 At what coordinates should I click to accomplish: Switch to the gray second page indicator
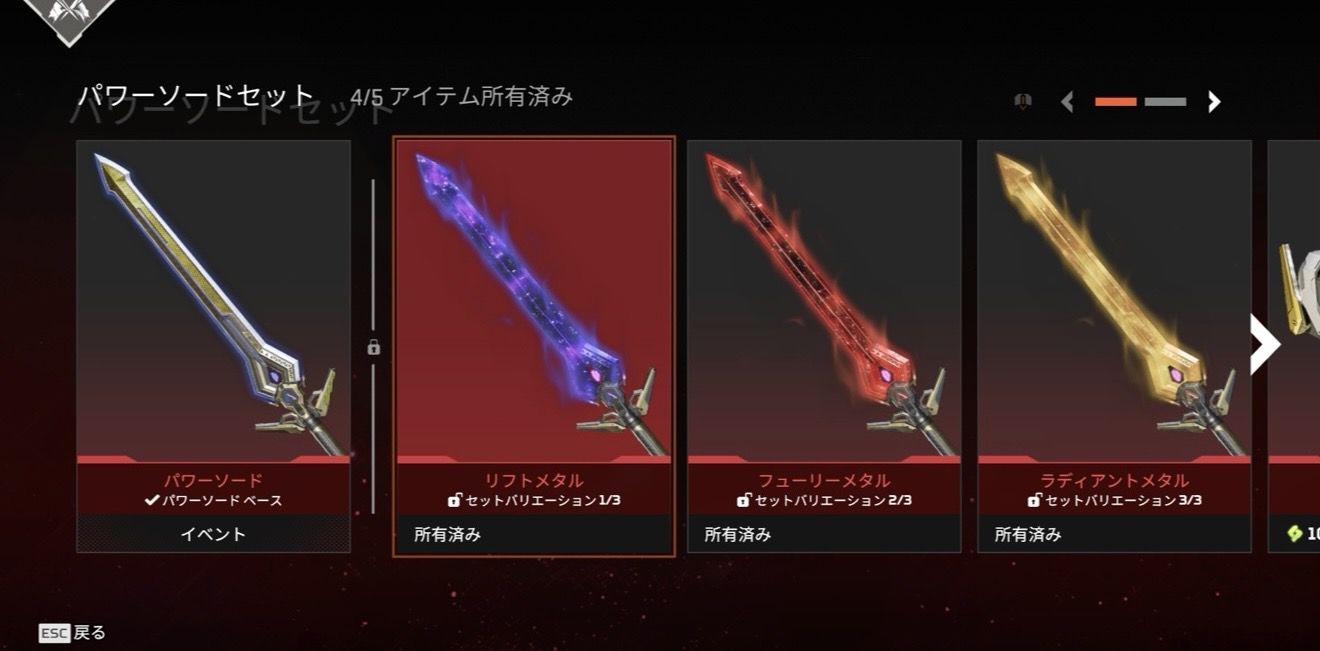[x=1165, y=101]
